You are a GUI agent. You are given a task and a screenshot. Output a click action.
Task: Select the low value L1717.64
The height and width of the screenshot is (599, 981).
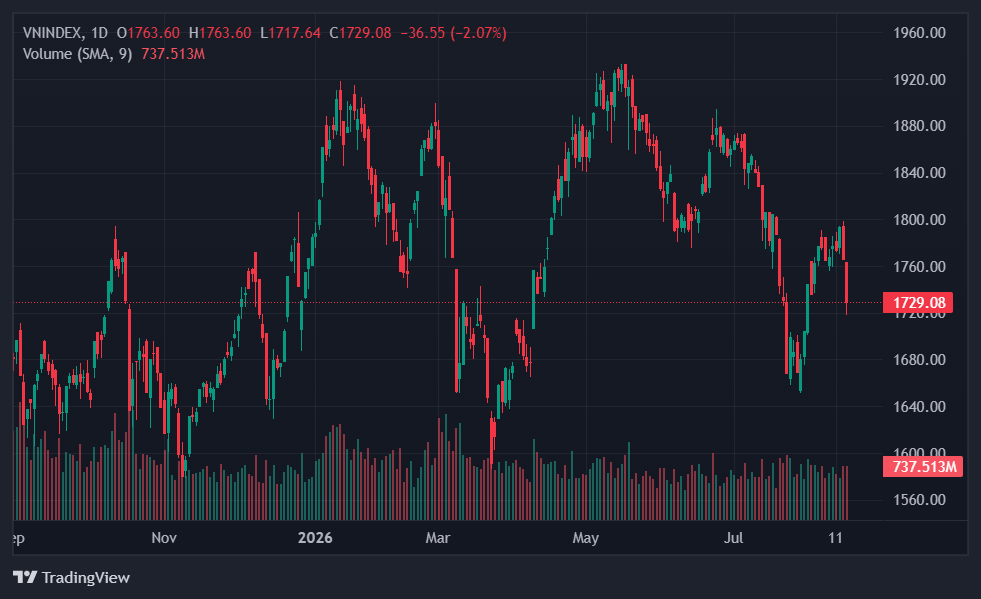[290, 33]
